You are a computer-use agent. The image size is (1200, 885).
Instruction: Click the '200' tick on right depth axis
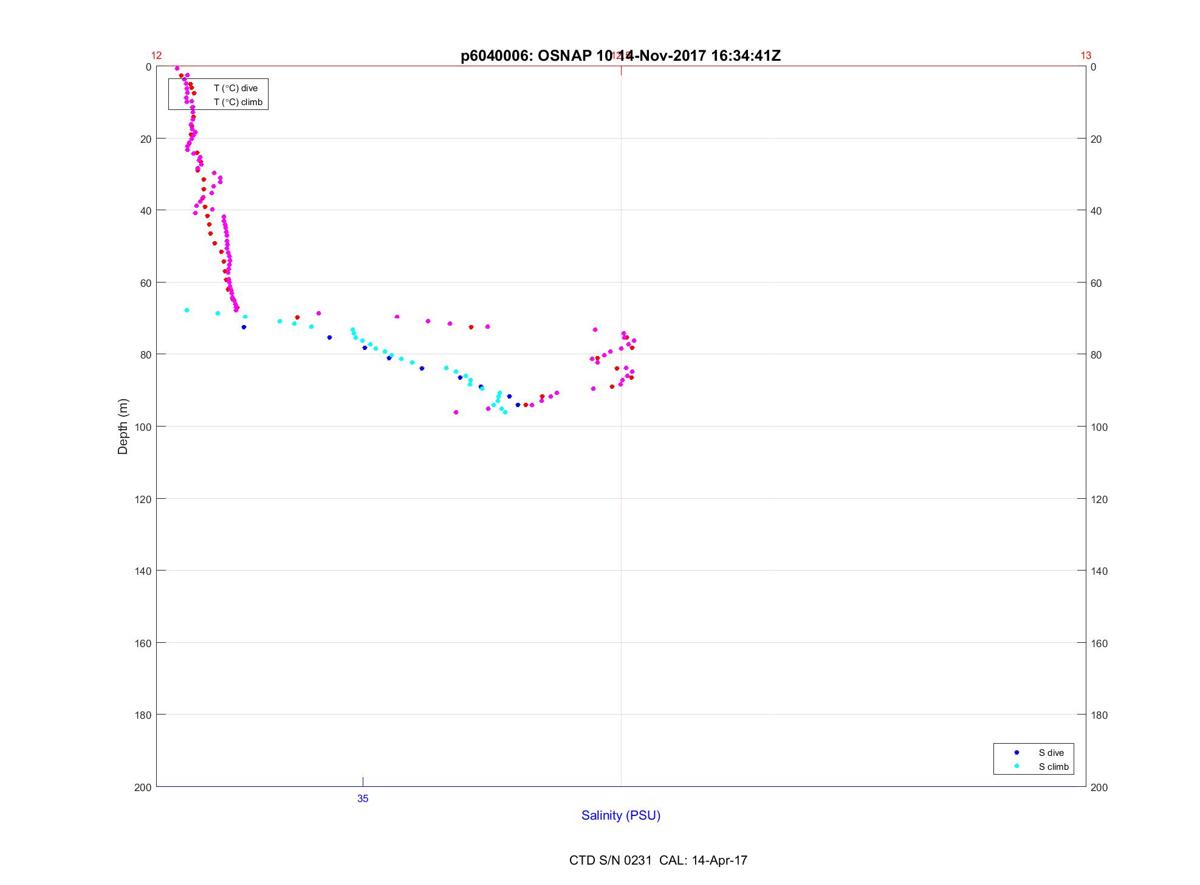1100,787
